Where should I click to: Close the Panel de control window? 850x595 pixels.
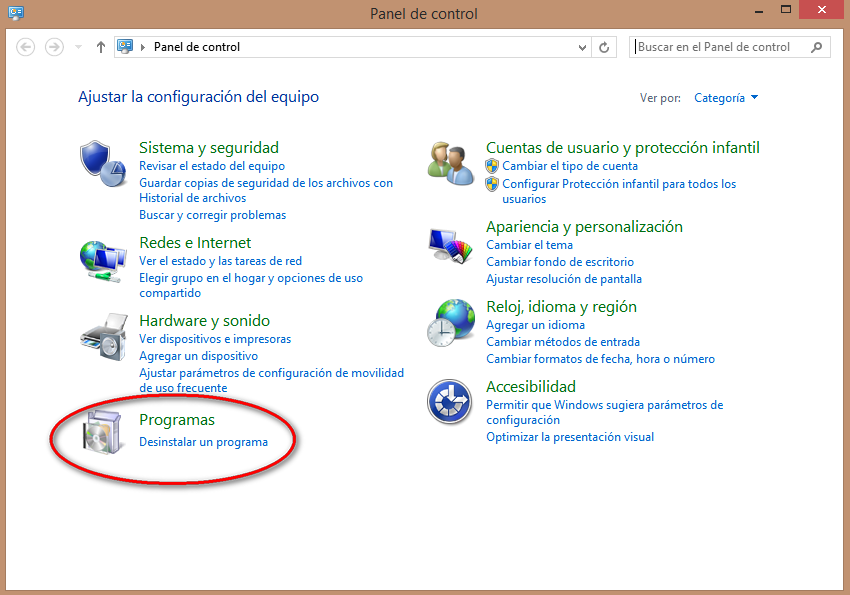point(822,10)
